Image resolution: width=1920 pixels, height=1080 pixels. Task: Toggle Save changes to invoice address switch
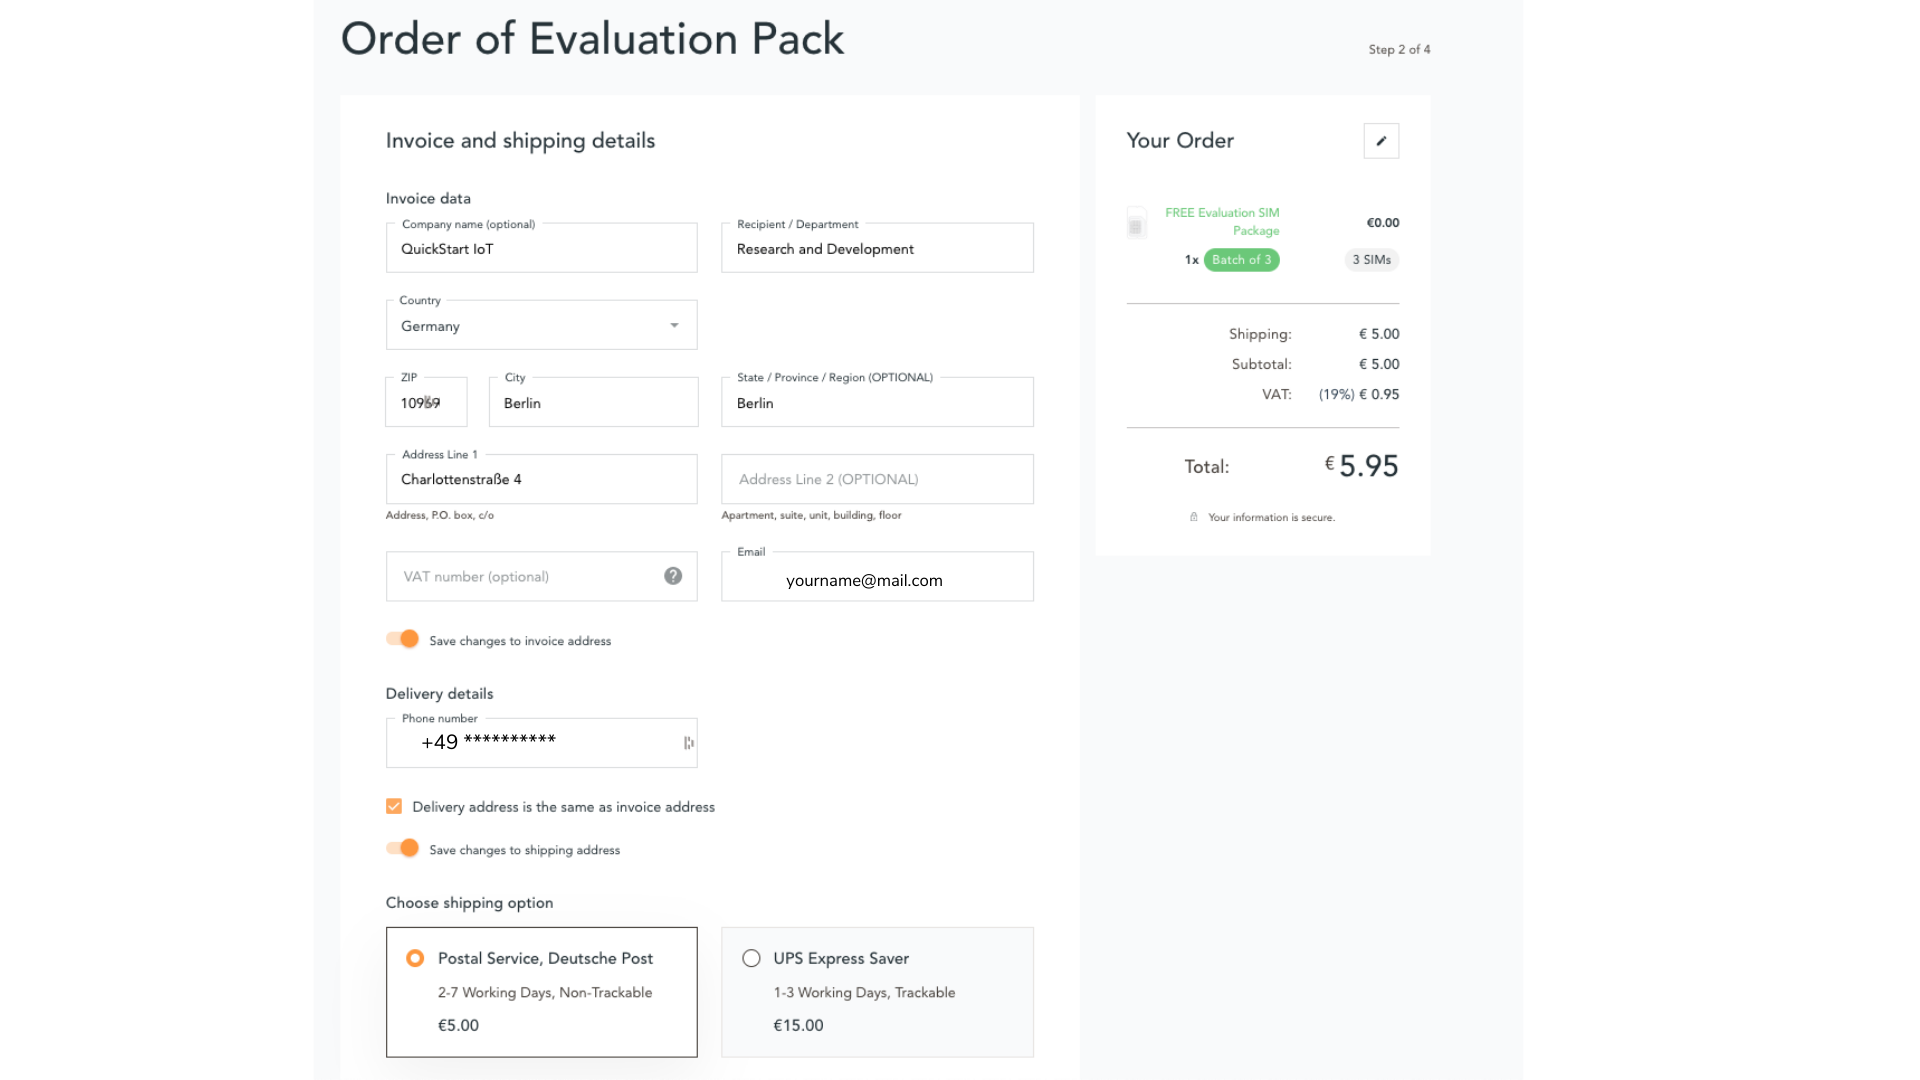[403, 639]
